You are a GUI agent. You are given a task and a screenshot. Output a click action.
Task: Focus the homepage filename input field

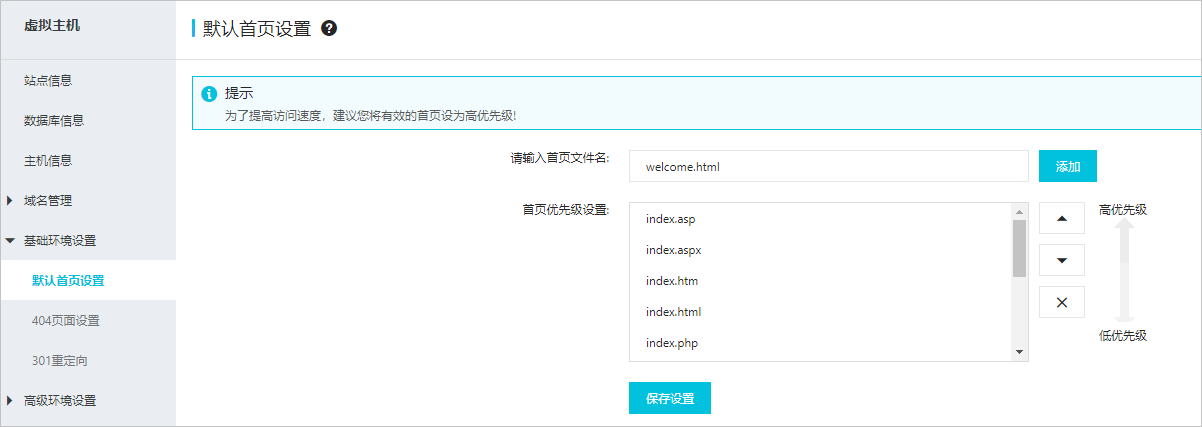click(x=829, y=166)
